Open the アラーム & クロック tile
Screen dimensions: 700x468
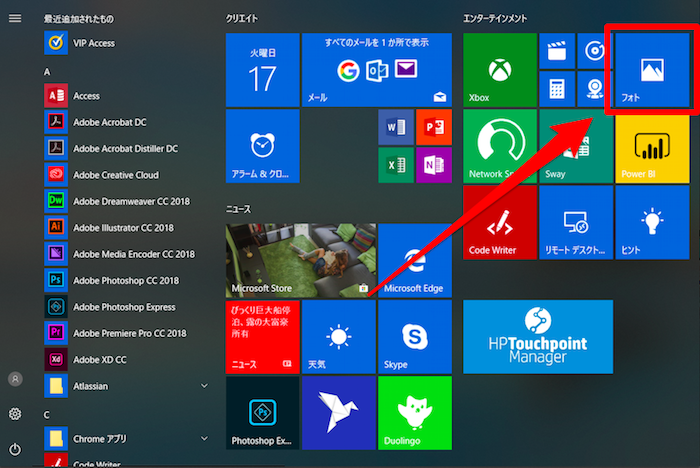(x=262, y=146)
